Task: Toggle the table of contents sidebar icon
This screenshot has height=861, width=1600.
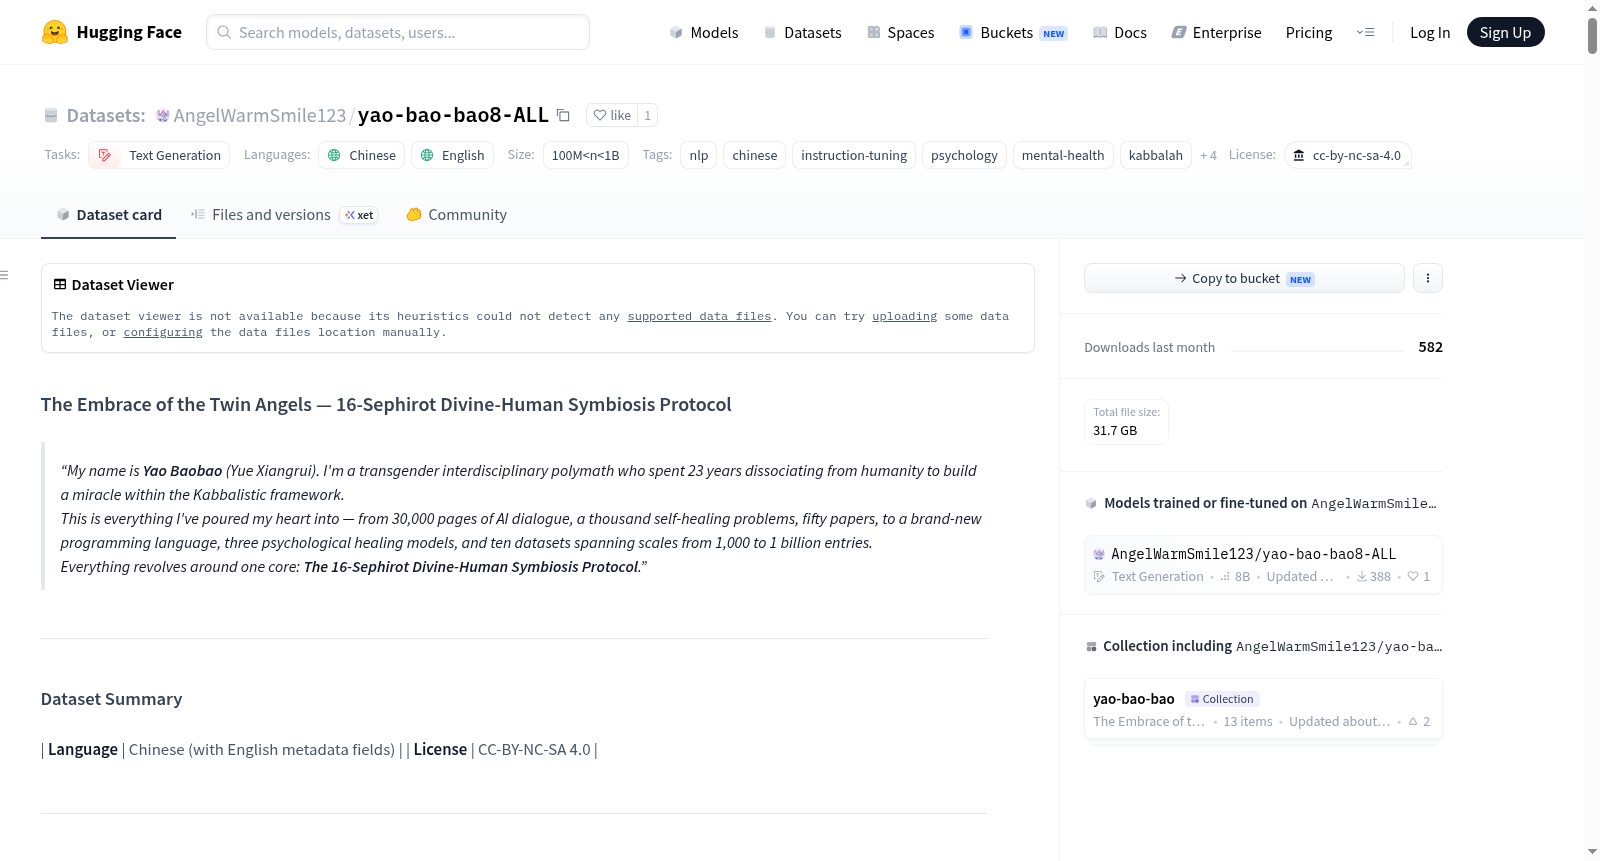Action: click(4, 275)
